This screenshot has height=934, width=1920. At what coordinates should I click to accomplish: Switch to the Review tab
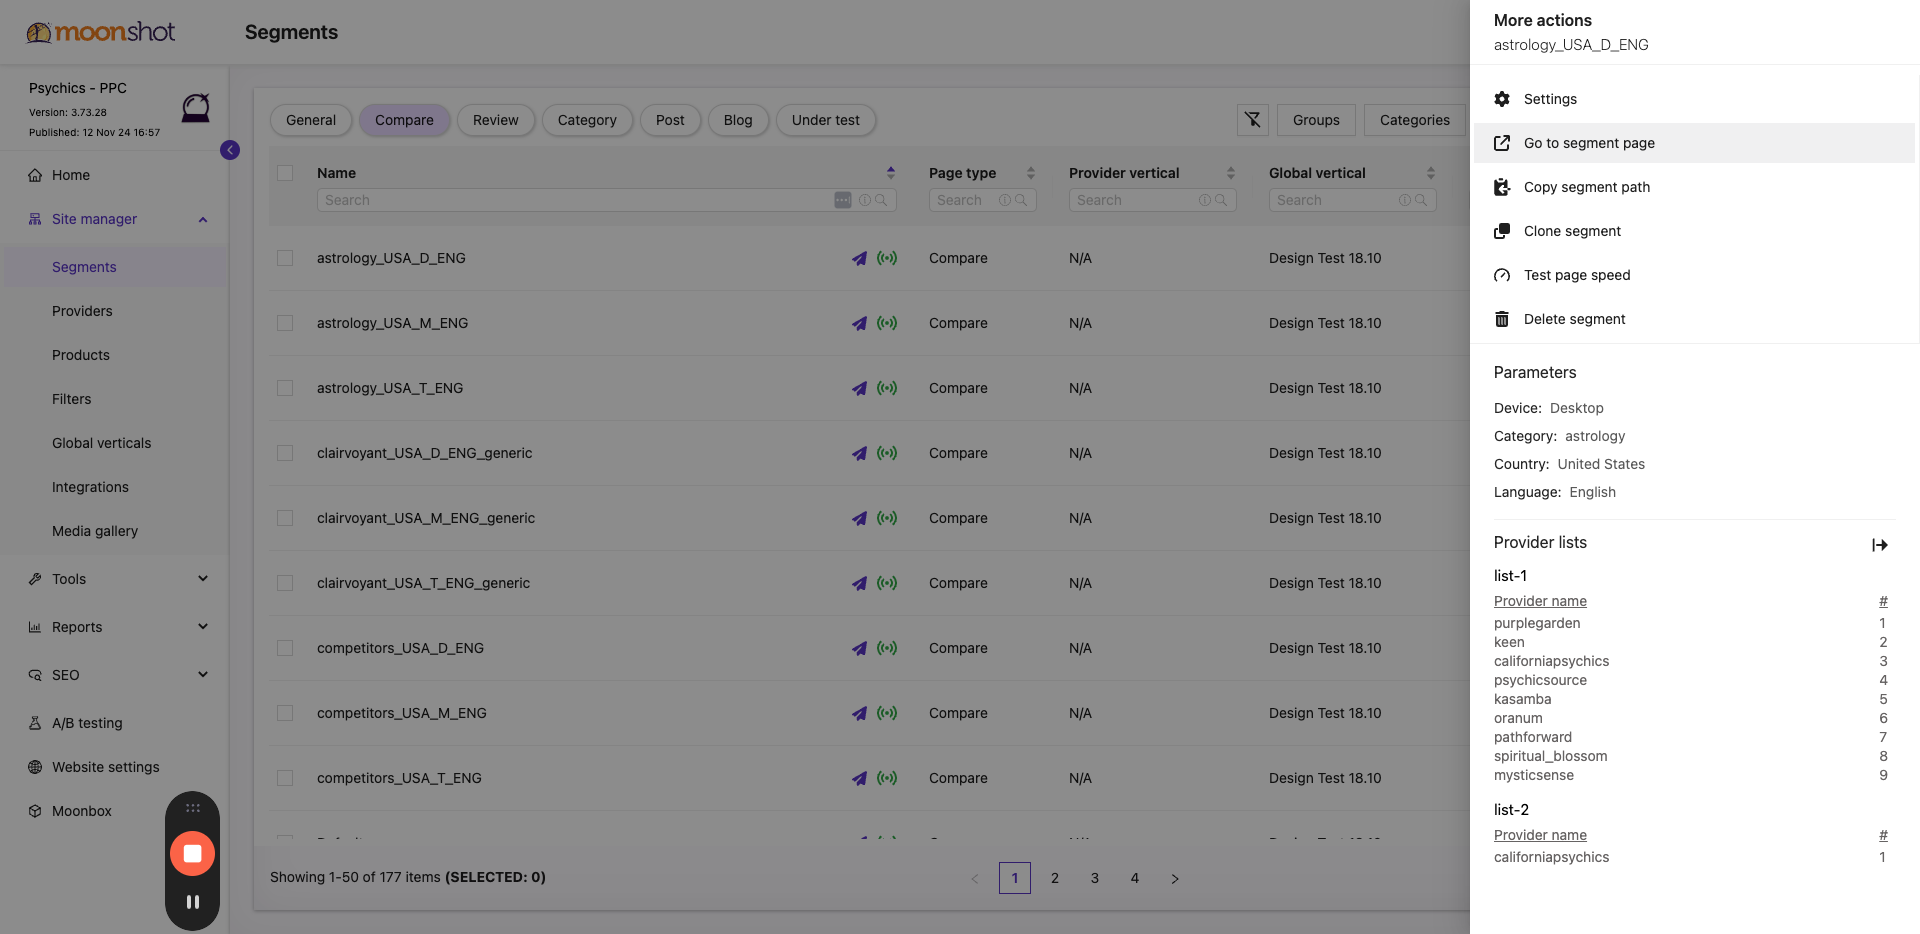(496, 120)
